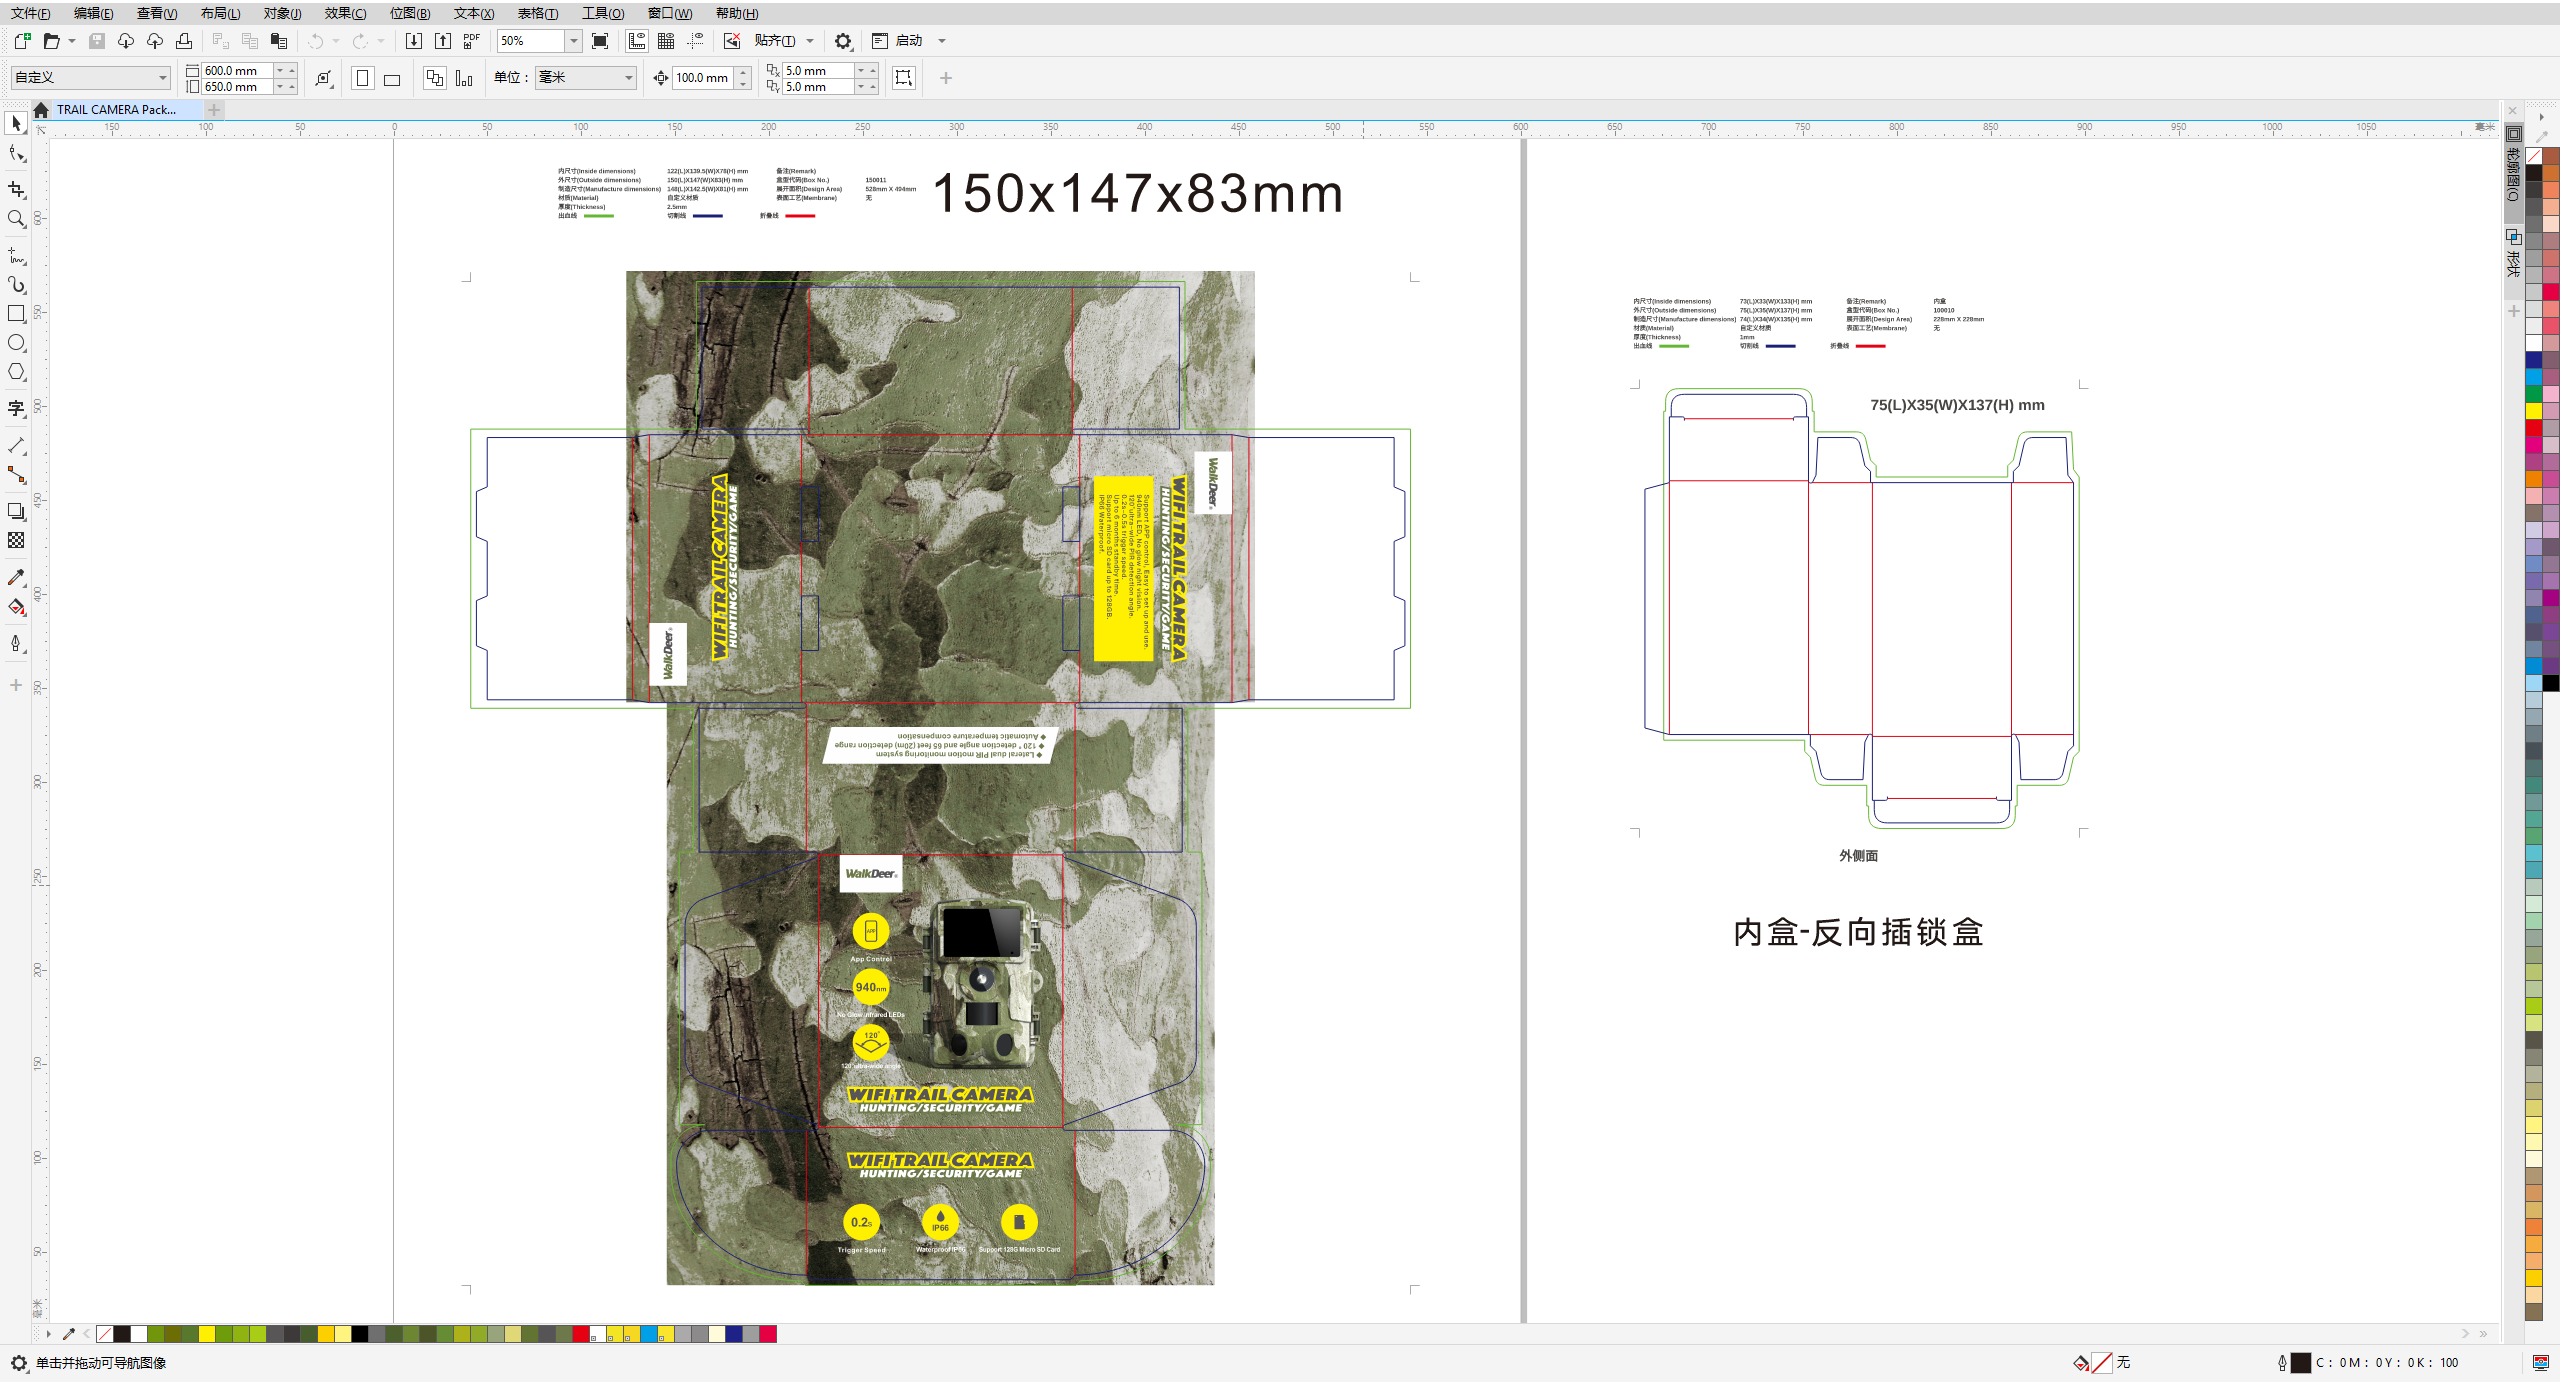This screenshot has height=1382, width=2560.
Task: Open the Options gear icon
Action: 843,41
